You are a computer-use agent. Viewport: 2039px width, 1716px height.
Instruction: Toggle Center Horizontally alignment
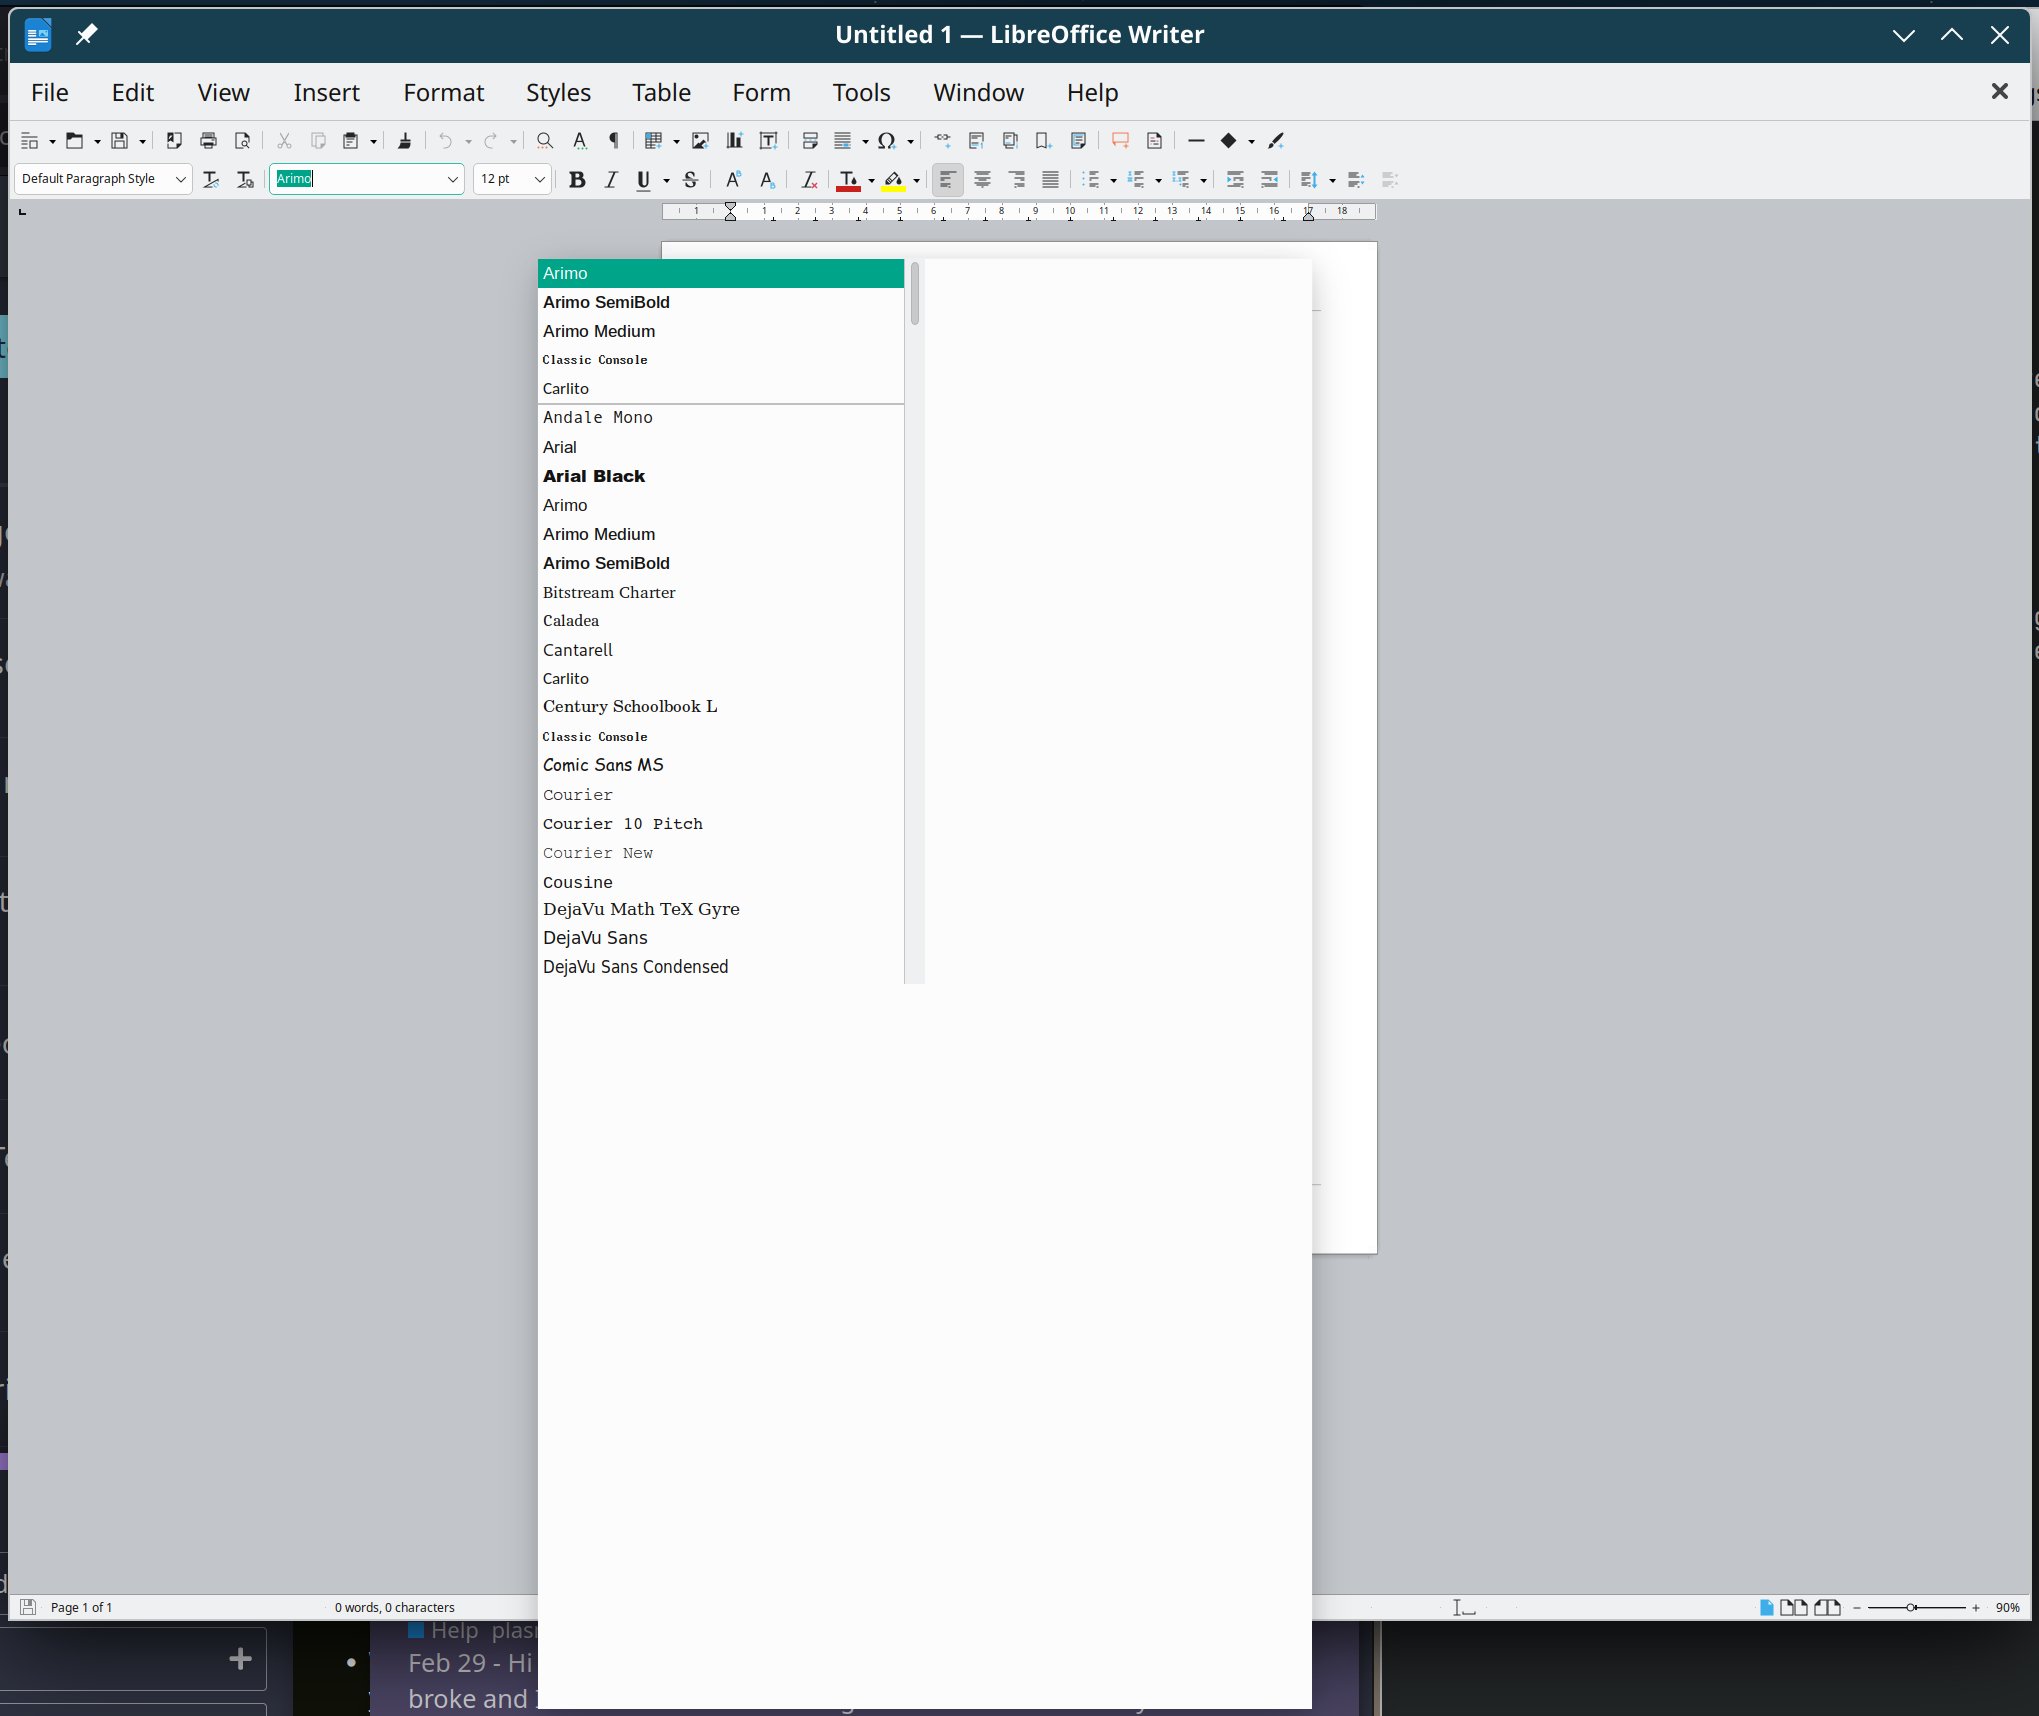click(x=983, y=180)
